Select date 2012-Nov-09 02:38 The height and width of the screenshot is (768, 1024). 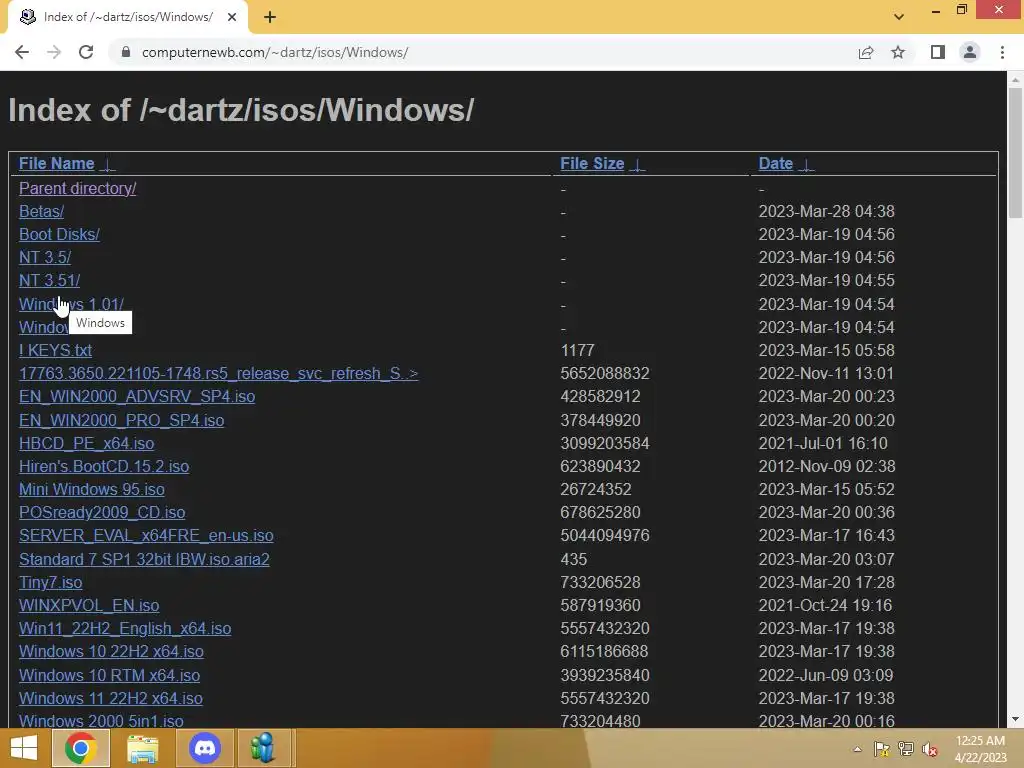click(827, 466)
